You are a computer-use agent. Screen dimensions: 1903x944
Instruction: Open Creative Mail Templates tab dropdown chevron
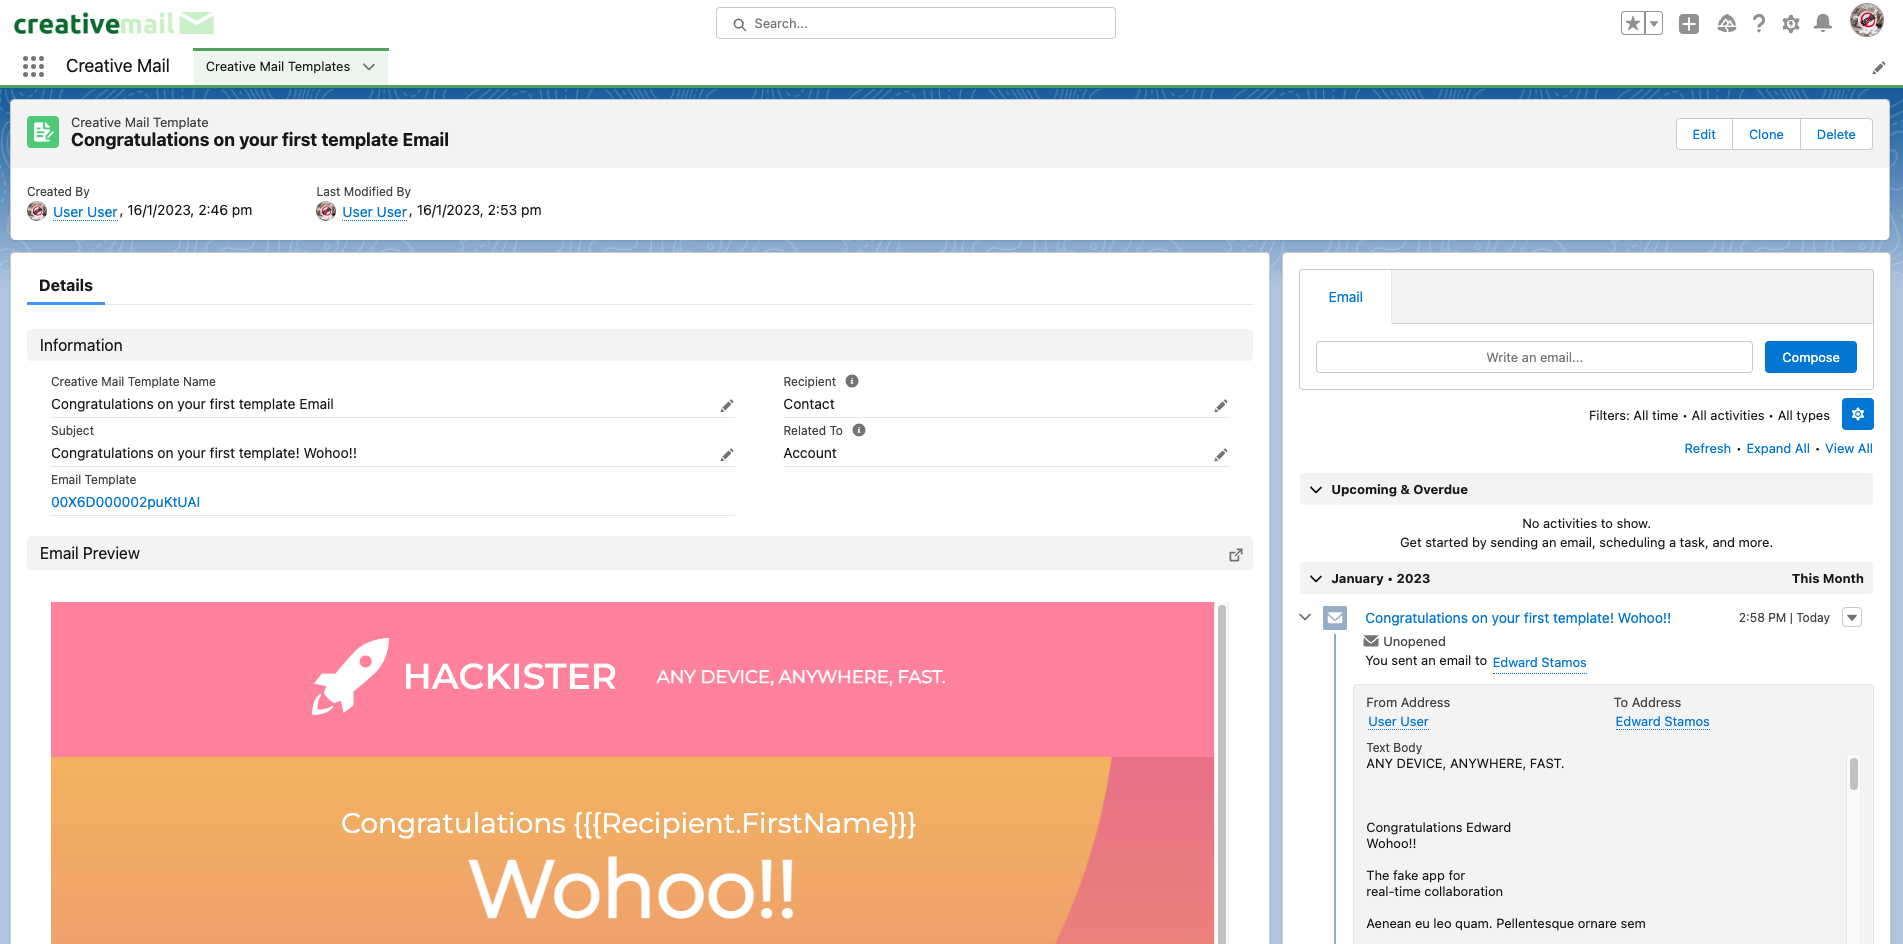(369, 67)
